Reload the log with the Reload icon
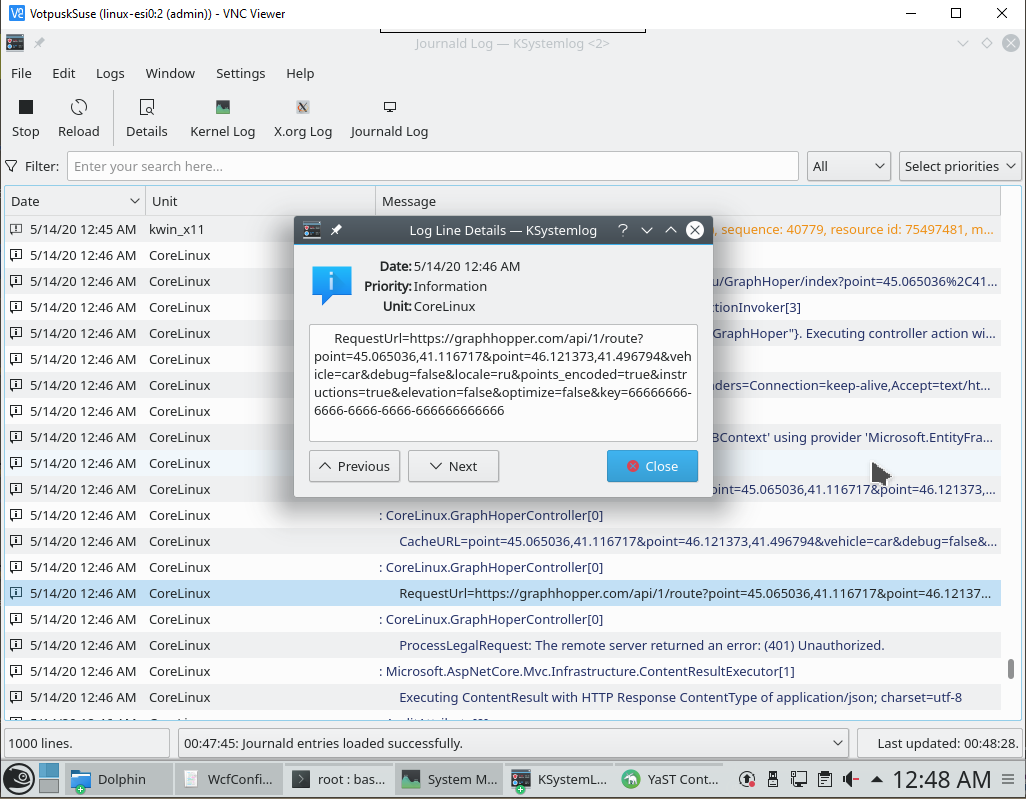 tap(79, 118)
